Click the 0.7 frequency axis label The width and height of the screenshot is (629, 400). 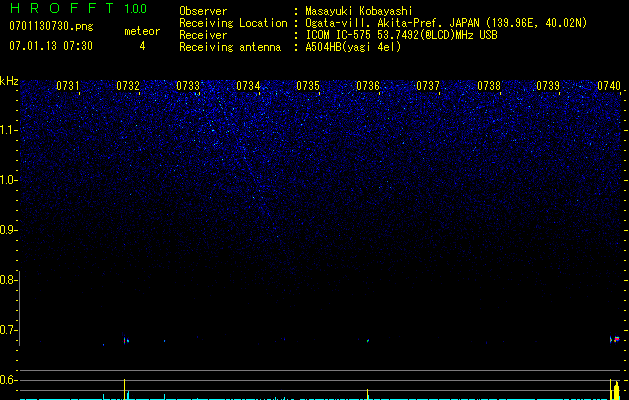pos(8,330)
